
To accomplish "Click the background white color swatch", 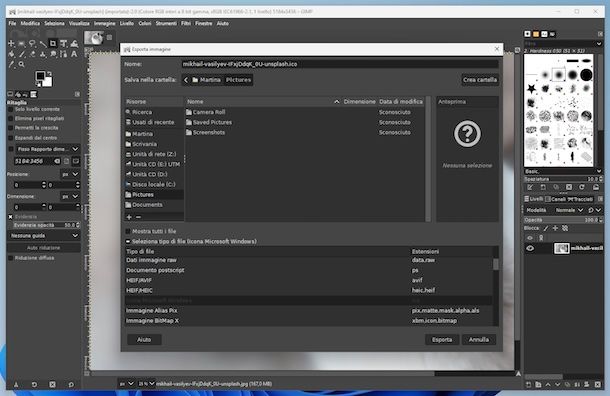I will (48, 82).
